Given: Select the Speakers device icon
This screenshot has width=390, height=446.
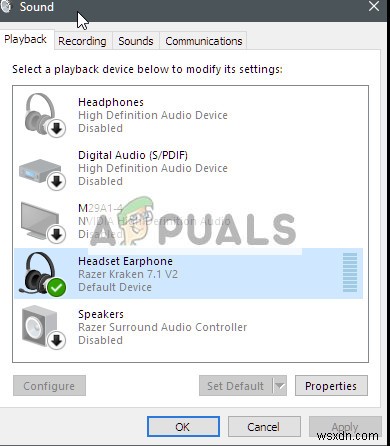Looking at the screenshot, I should 43,327.
